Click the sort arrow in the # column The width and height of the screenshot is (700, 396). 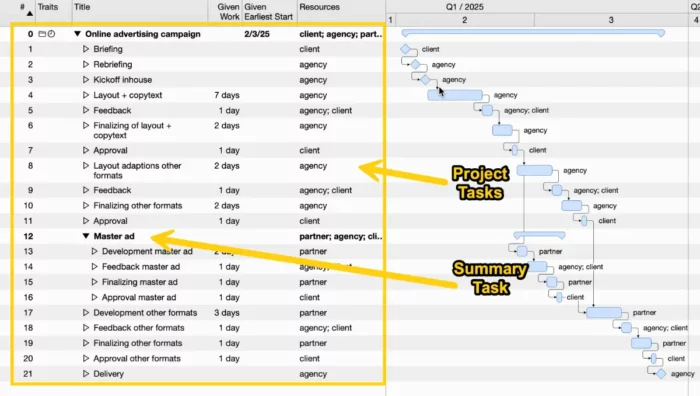(x=29, y=14)
